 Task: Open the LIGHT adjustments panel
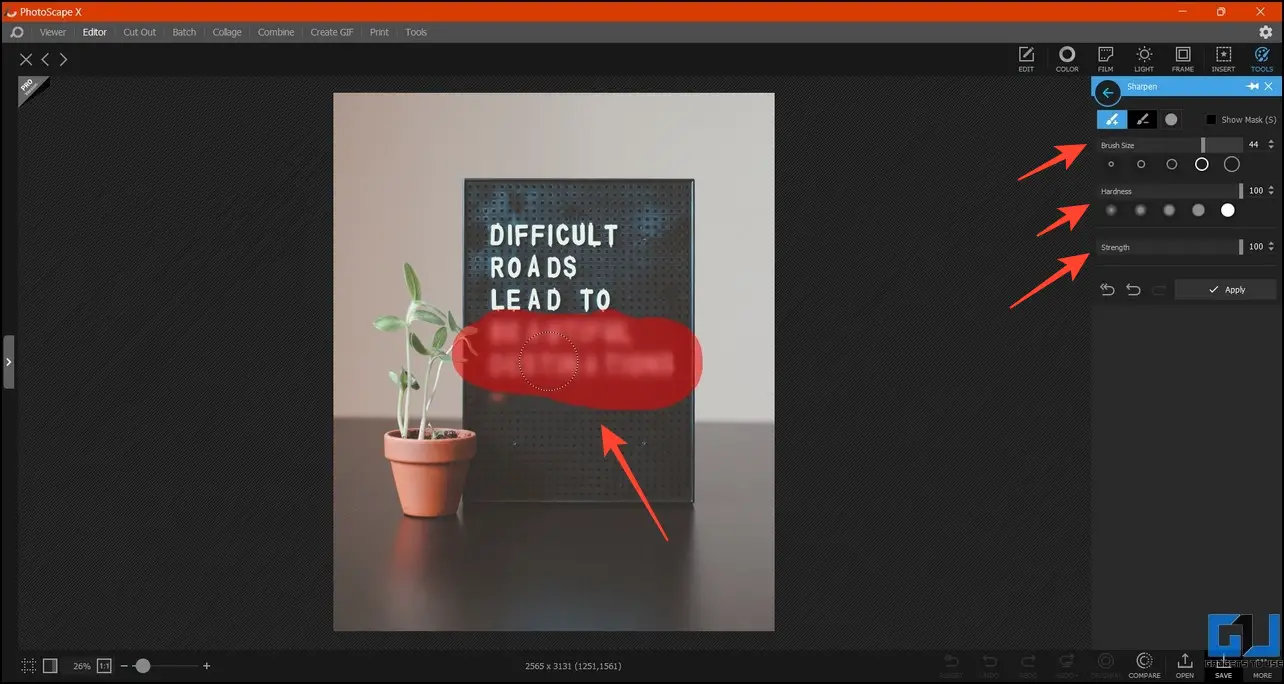point(1144,59)
